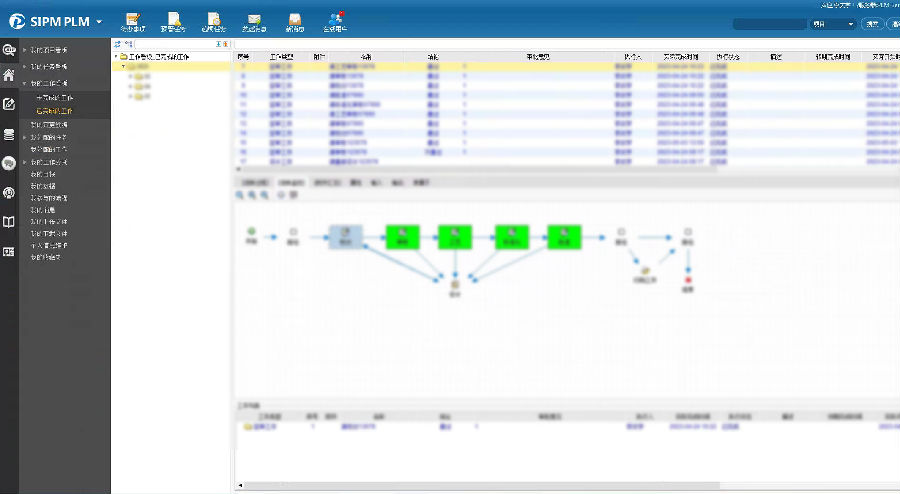This screenshot has height=494, width=900.
Task: Open the chat bubble icon in the left rail
Action: (9, 163)
